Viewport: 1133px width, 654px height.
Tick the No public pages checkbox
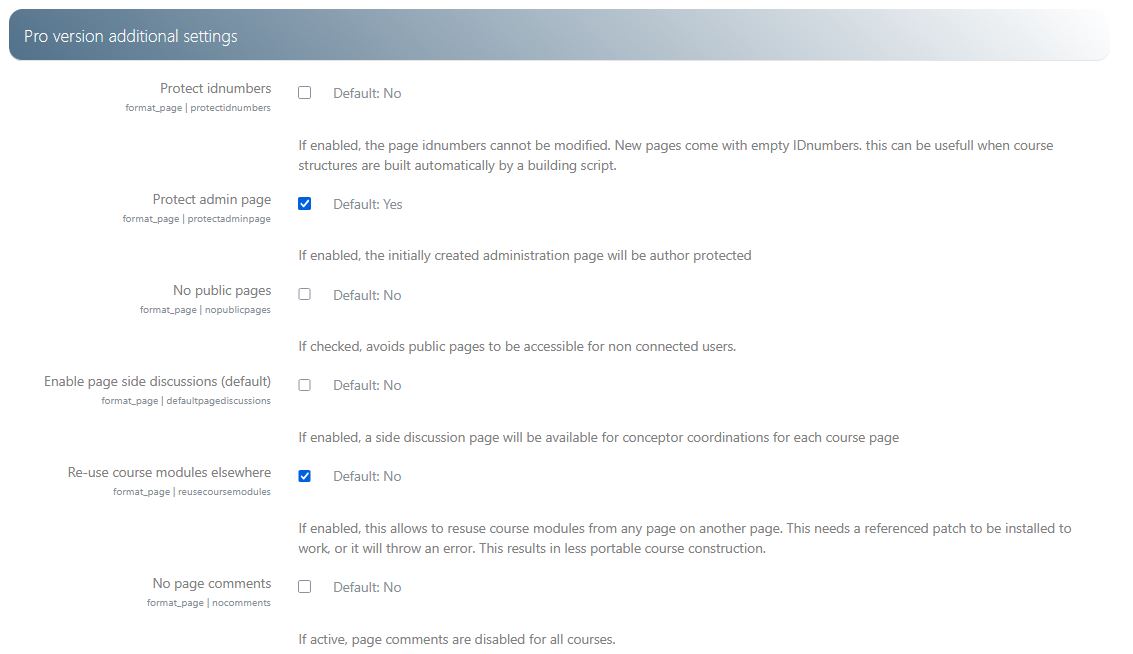(x=305, y=295)
